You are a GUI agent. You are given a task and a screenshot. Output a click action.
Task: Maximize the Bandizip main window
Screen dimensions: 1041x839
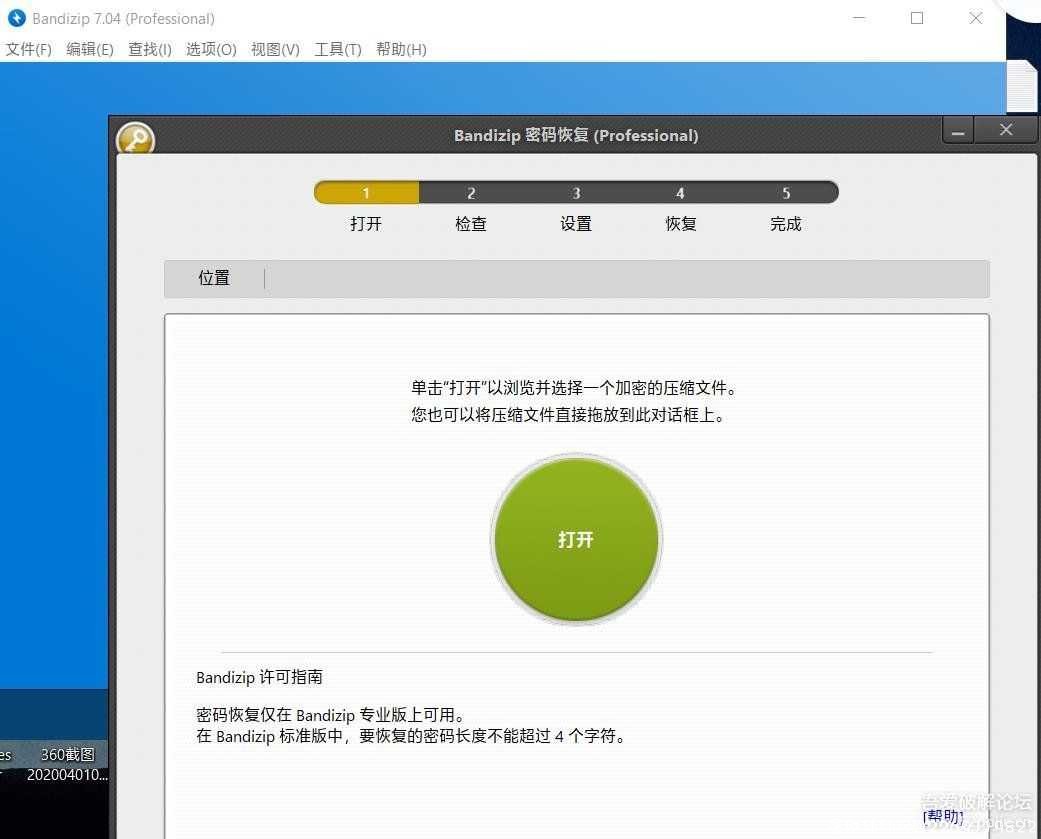tap(917, 18)
